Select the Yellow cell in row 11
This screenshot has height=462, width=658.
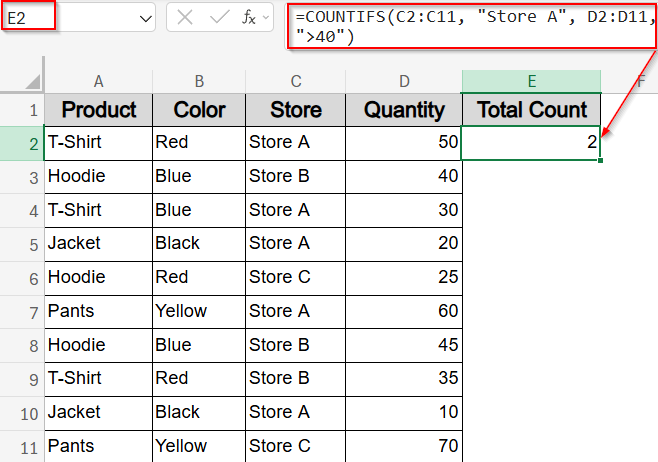pos(199,446)
